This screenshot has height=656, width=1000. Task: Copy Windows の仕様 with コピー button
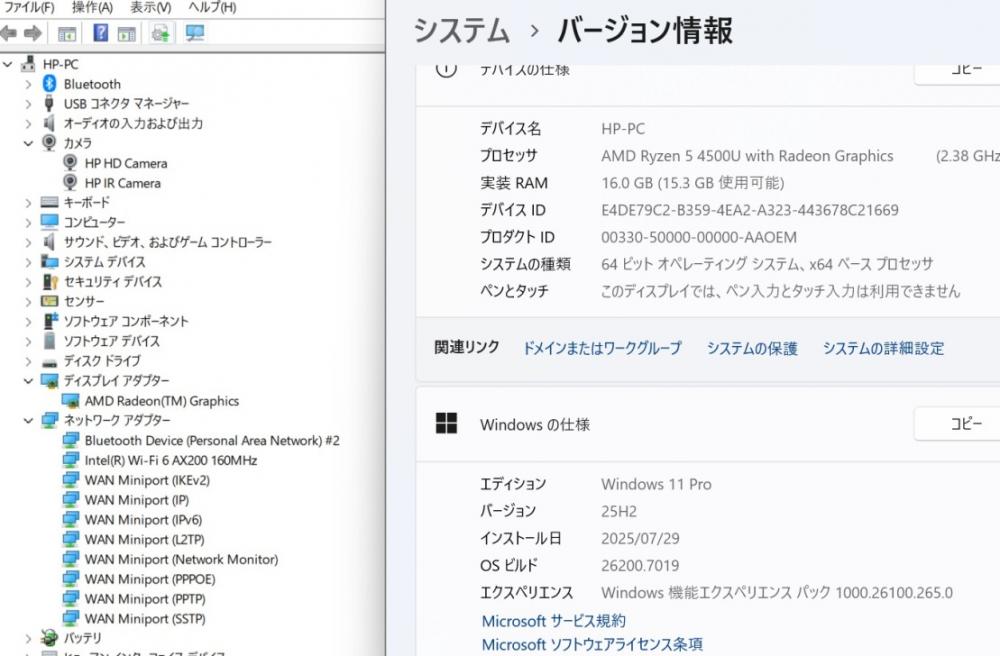(957, 423)
